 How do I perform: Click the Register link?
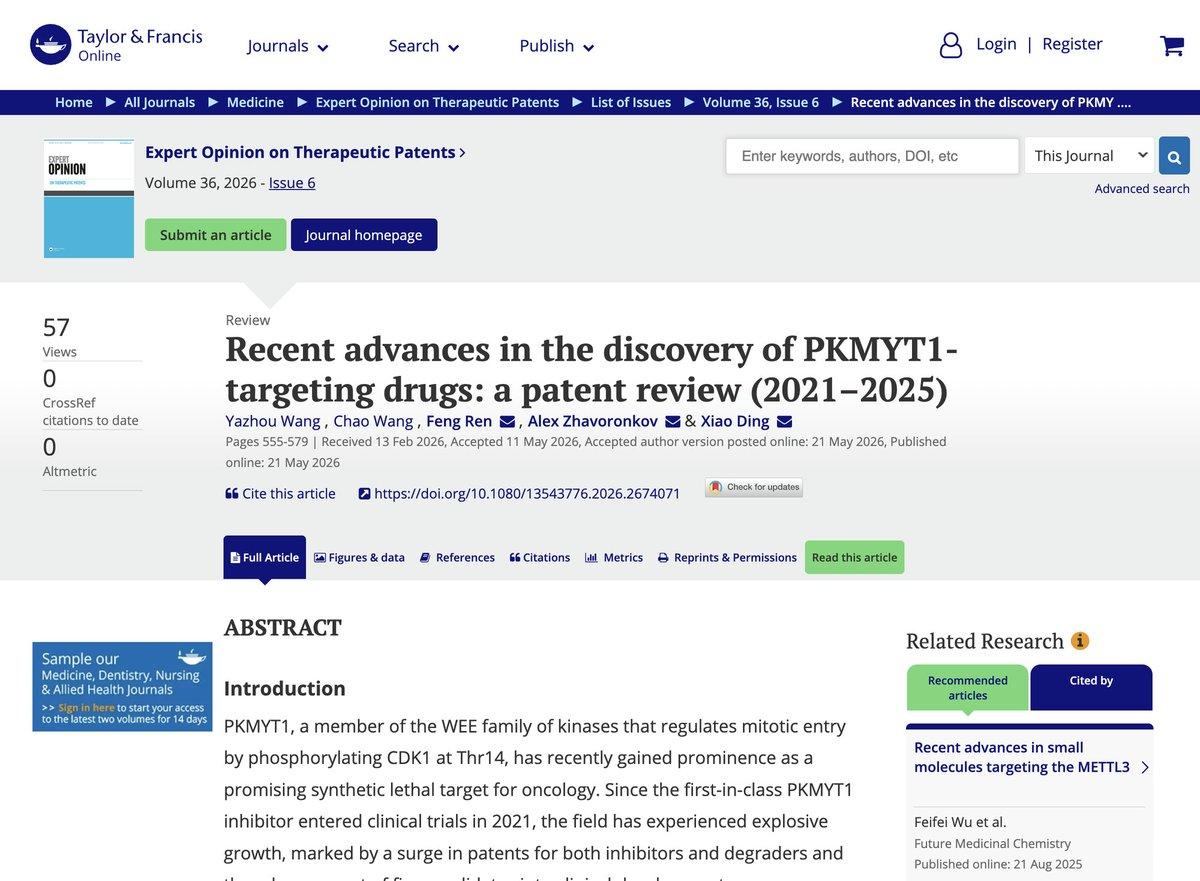(x=1072, y=44)
